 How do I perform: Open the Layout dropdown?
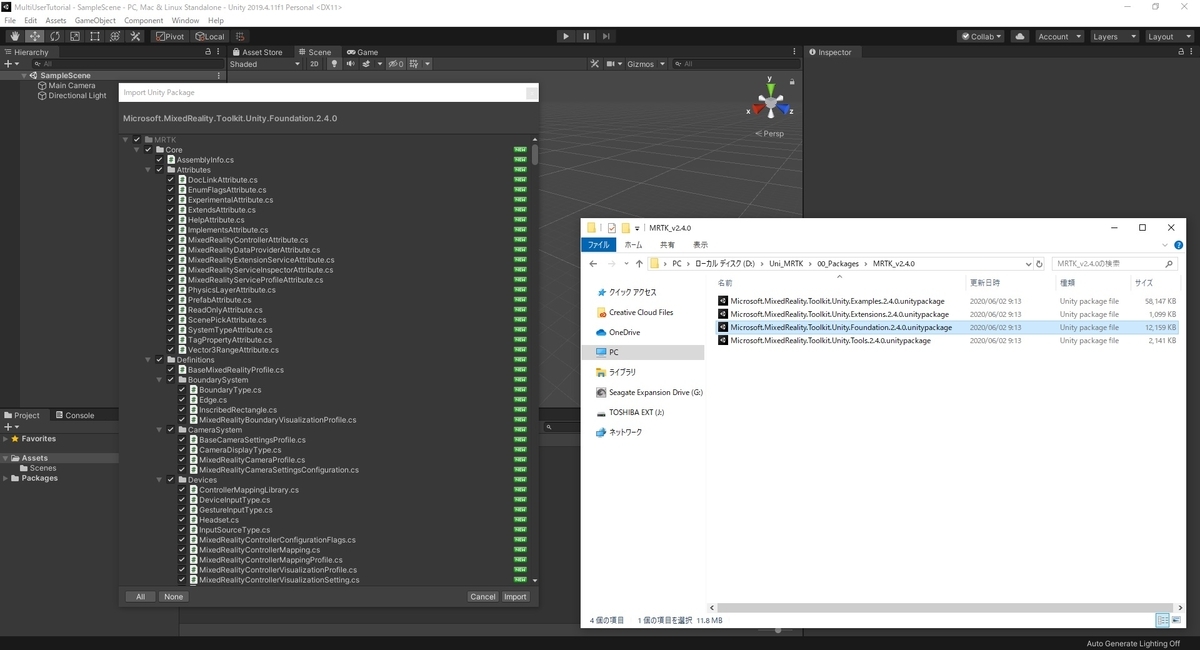pyautogui.click(x=1169, y=36)
